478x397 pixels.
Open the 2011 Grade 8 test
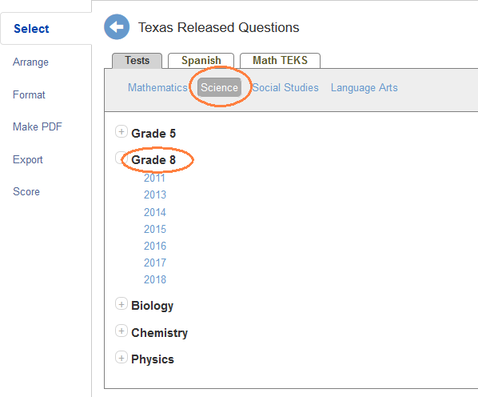pos(154,178)
